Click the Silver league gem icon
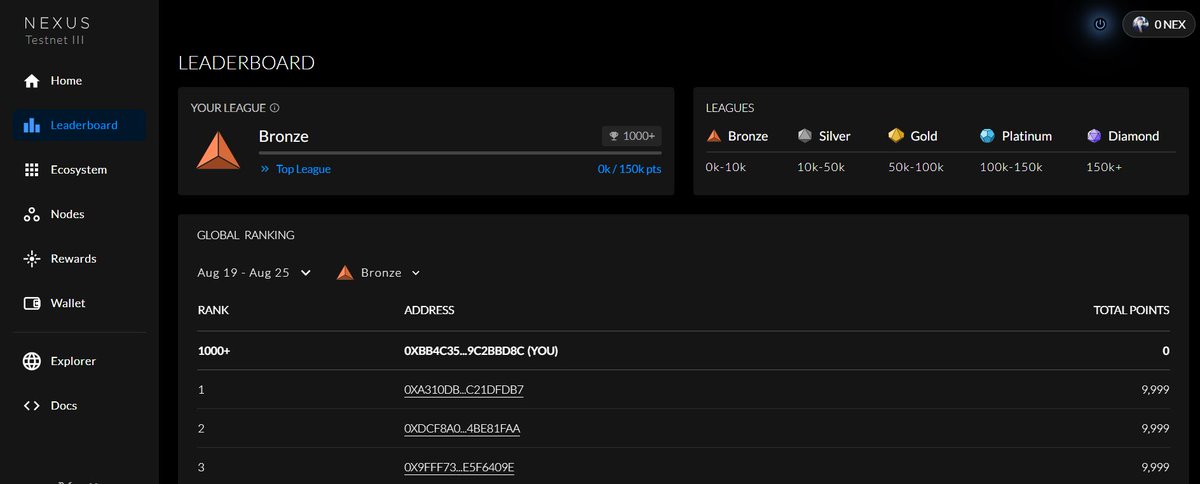 [805, 136]
